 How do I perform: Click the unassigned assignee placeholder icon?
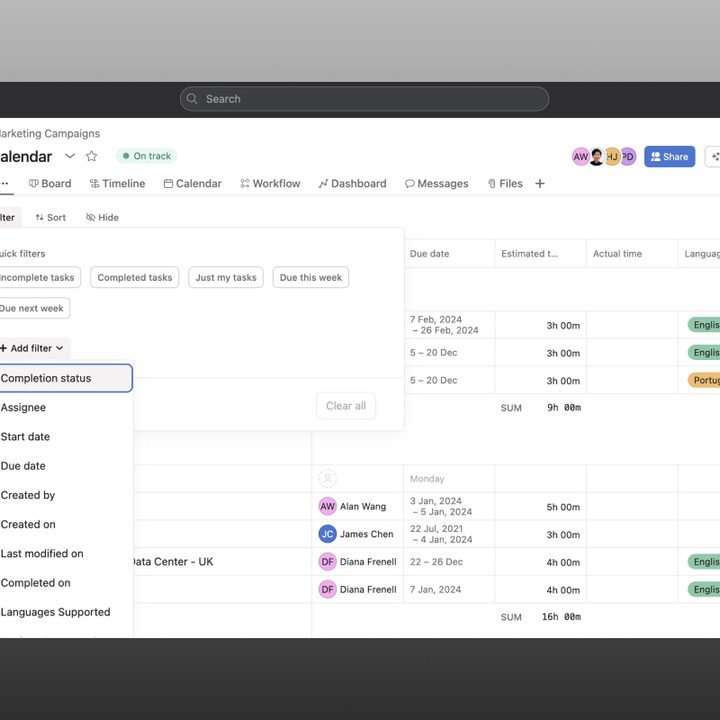pyautogui.click(x=327, y=478)
